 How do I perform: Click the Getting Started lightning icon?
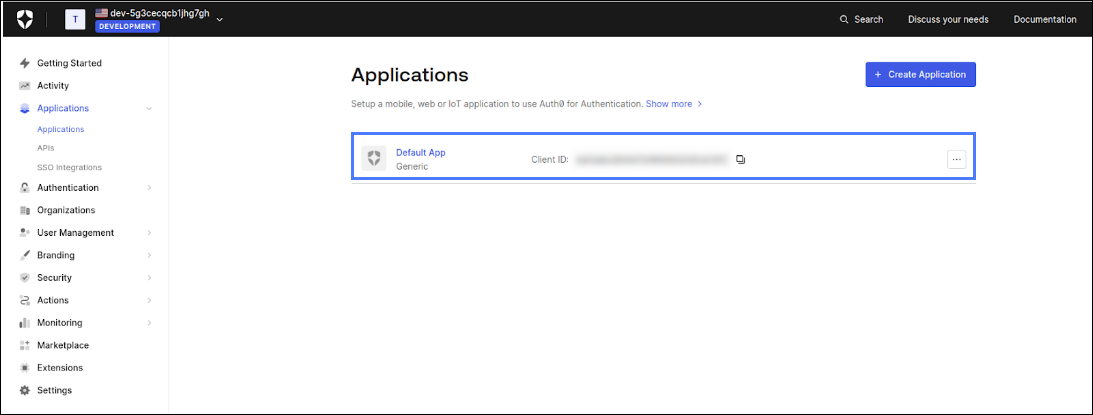coord(25,63)
